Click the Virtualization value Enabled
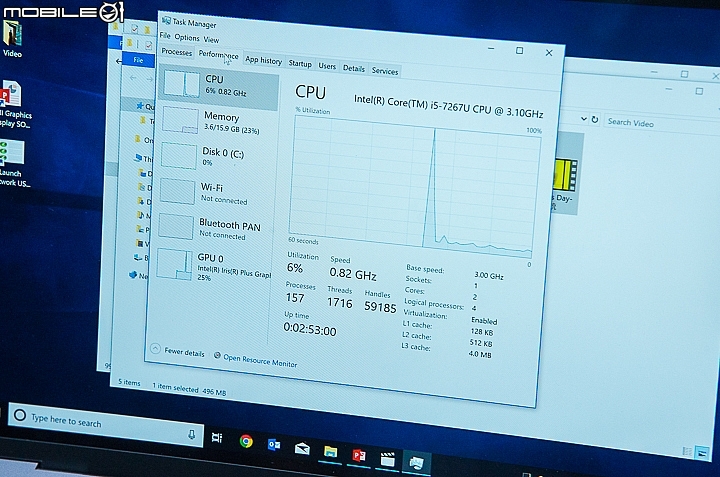This screenshot has width=720, height=477. tap(484, 320)
